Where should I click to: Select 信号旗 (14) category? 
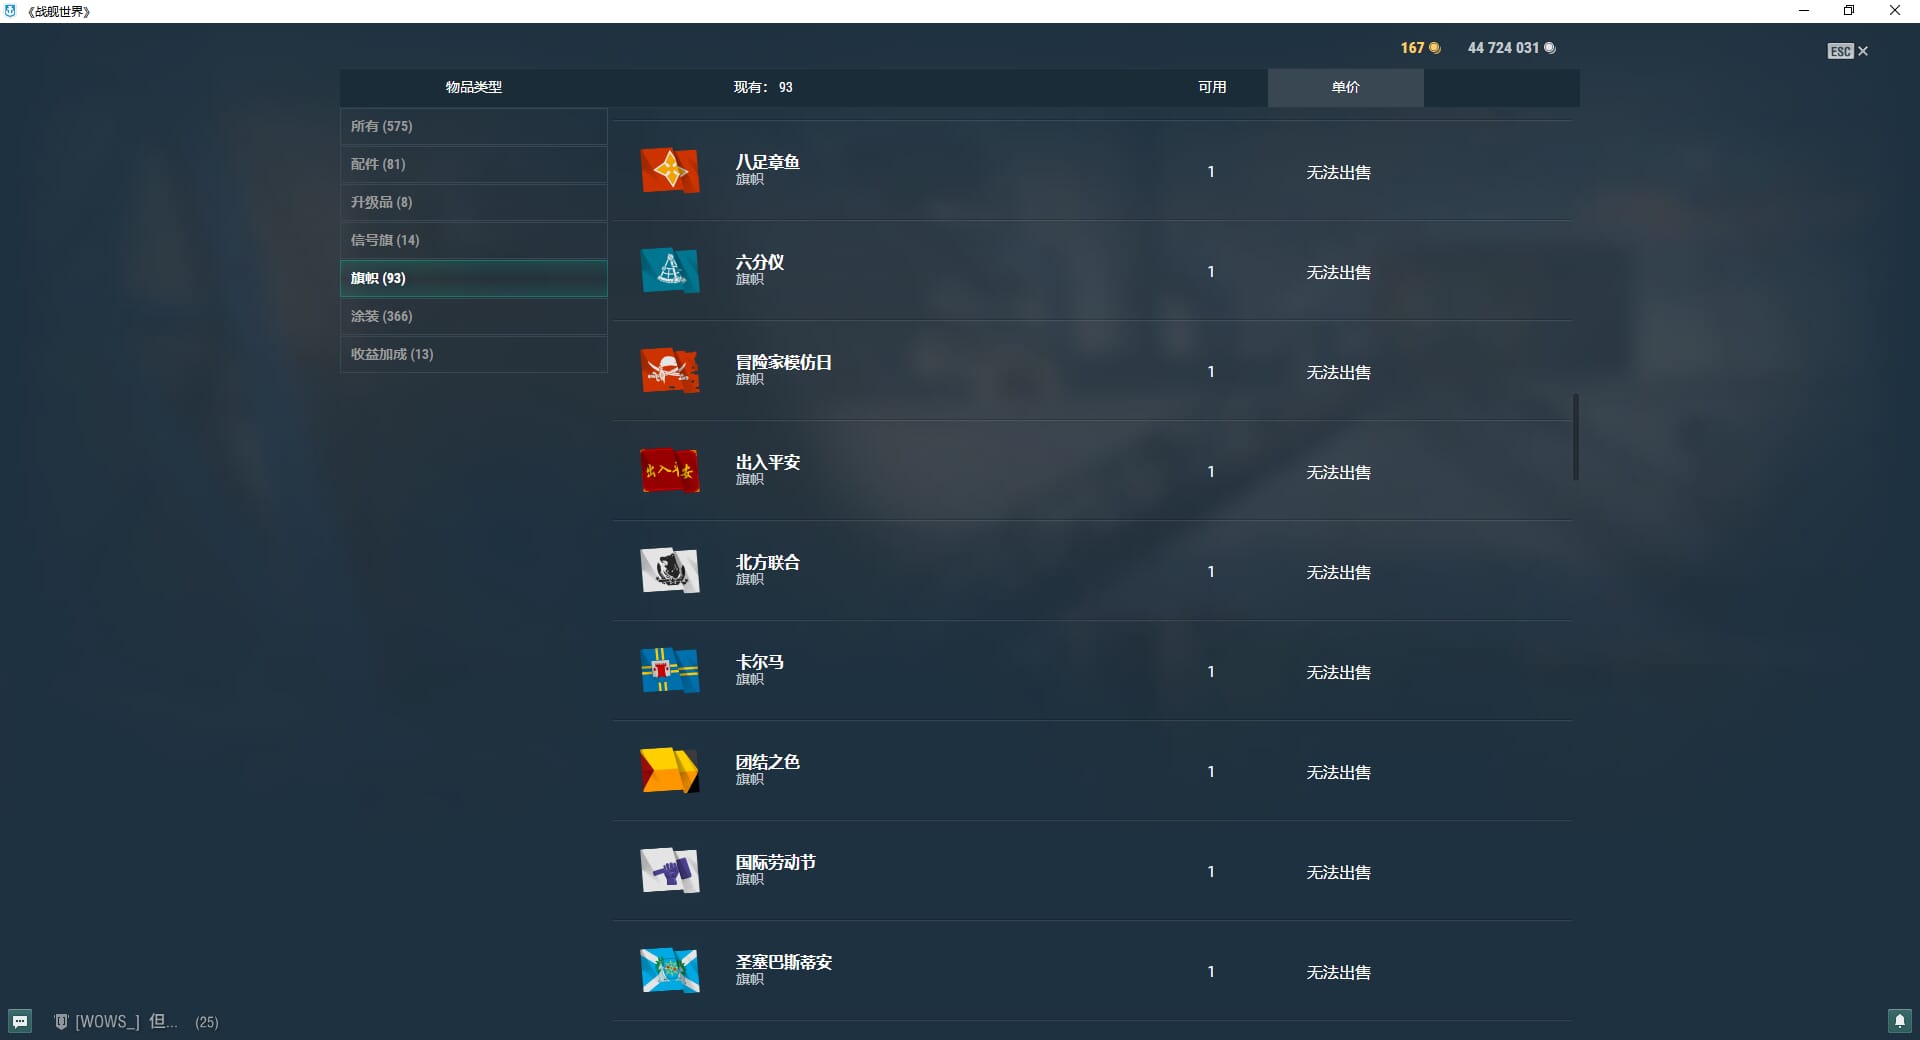pos(473,240)
